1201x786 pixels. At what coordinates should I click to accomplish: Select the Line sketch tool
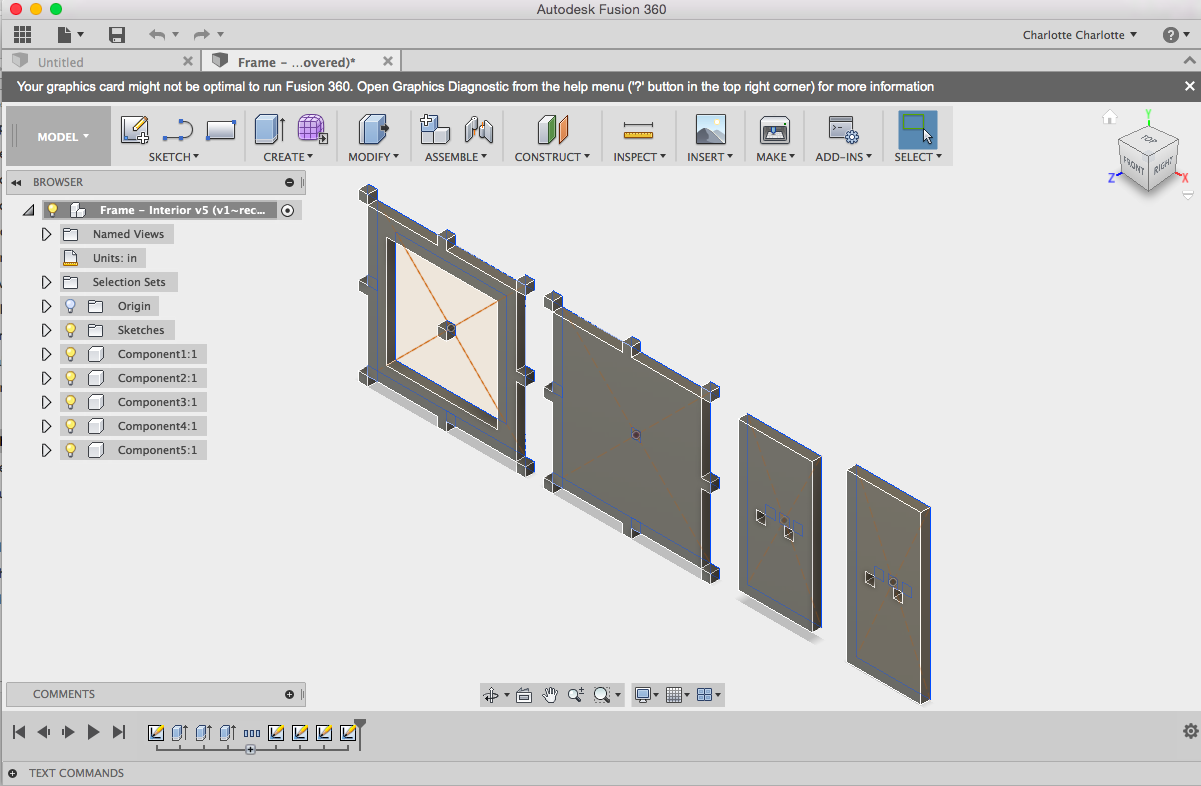tap(177, 130)
